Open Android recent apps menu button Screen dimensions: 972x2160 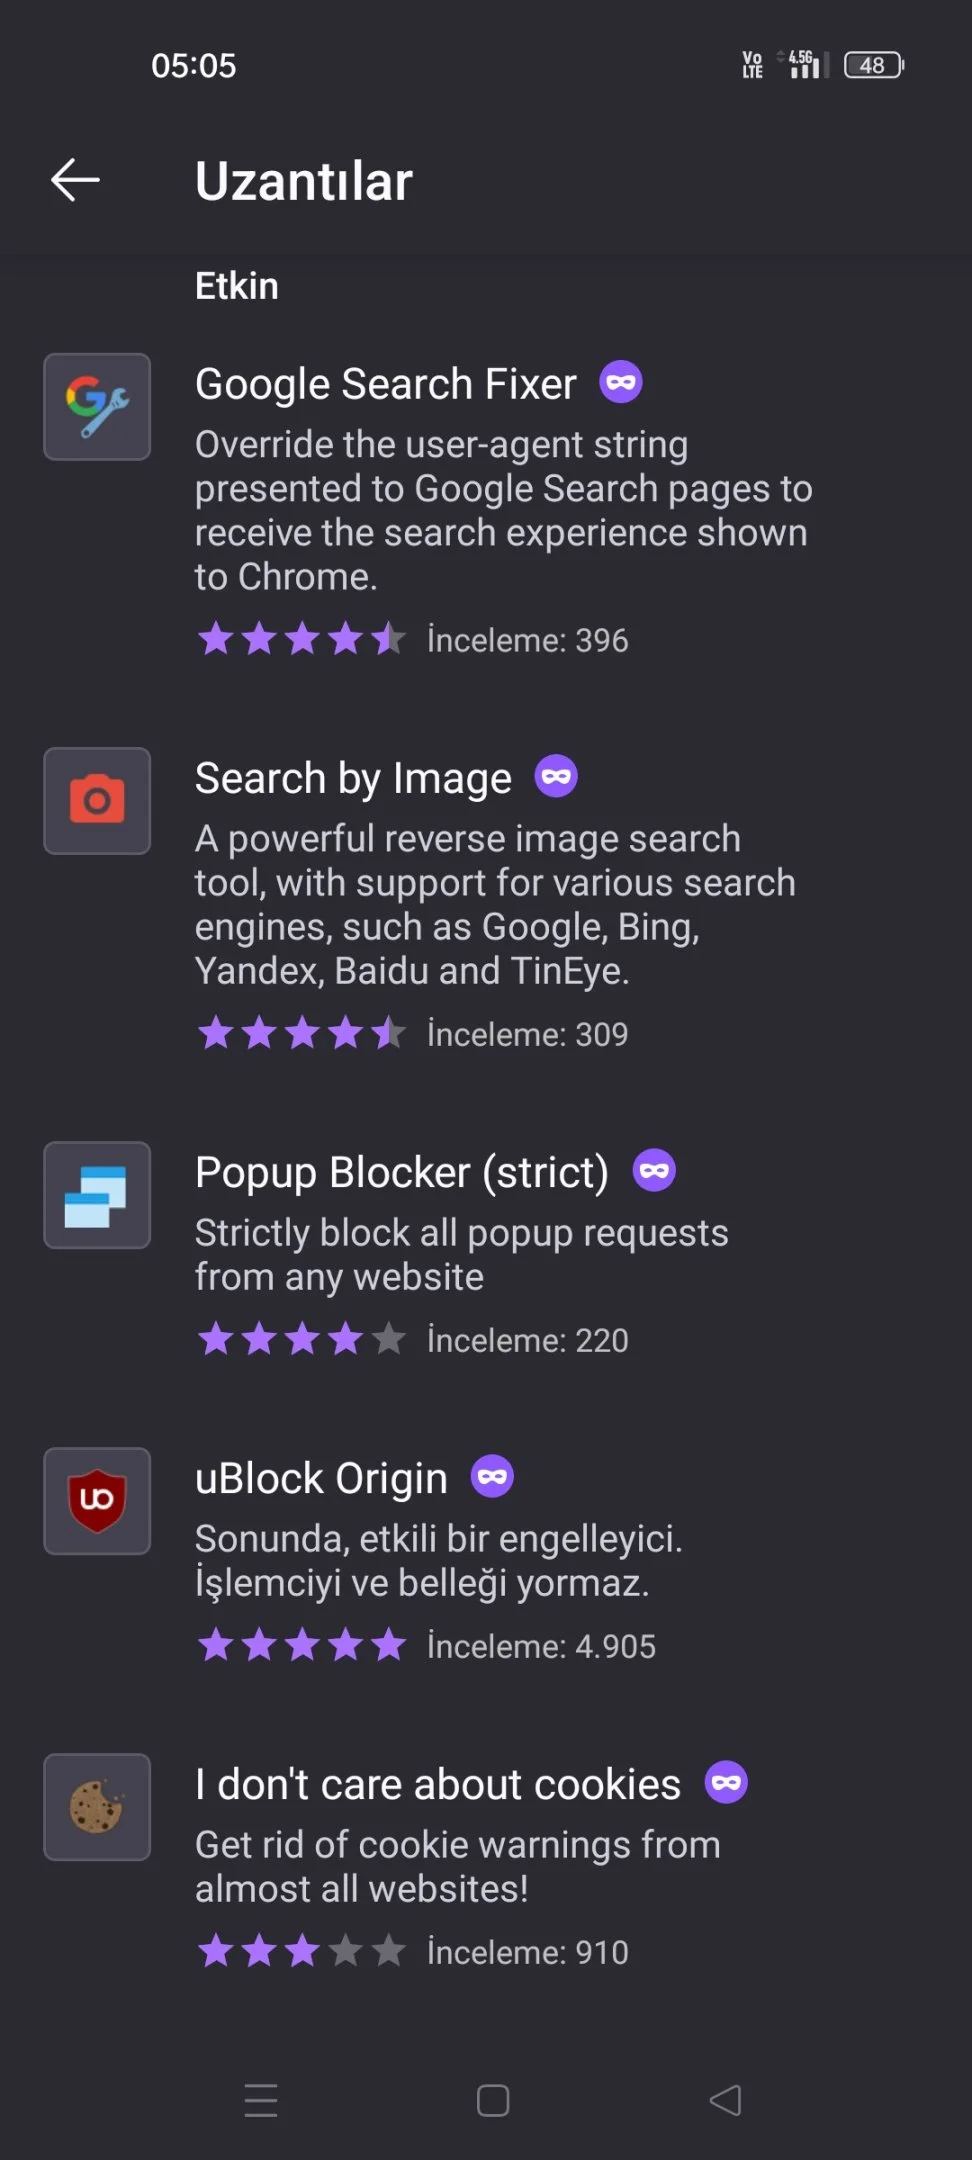click(x=261, y=2100)
